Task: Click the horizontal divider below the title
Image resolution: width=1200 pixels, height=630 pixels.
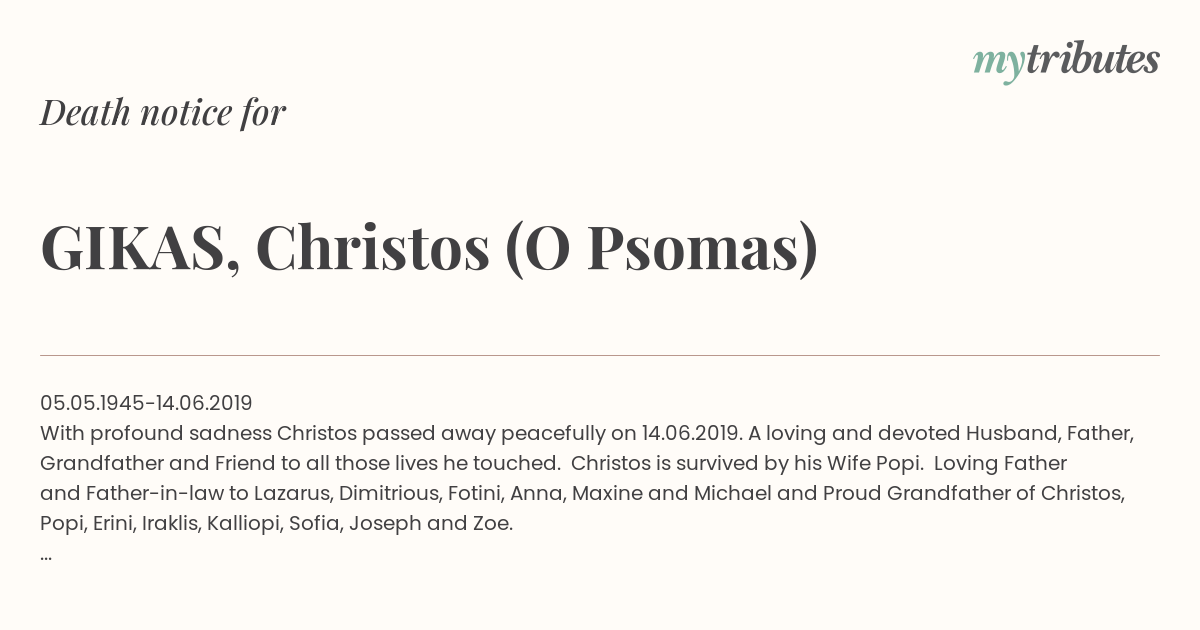Action: tap(600, 355)
